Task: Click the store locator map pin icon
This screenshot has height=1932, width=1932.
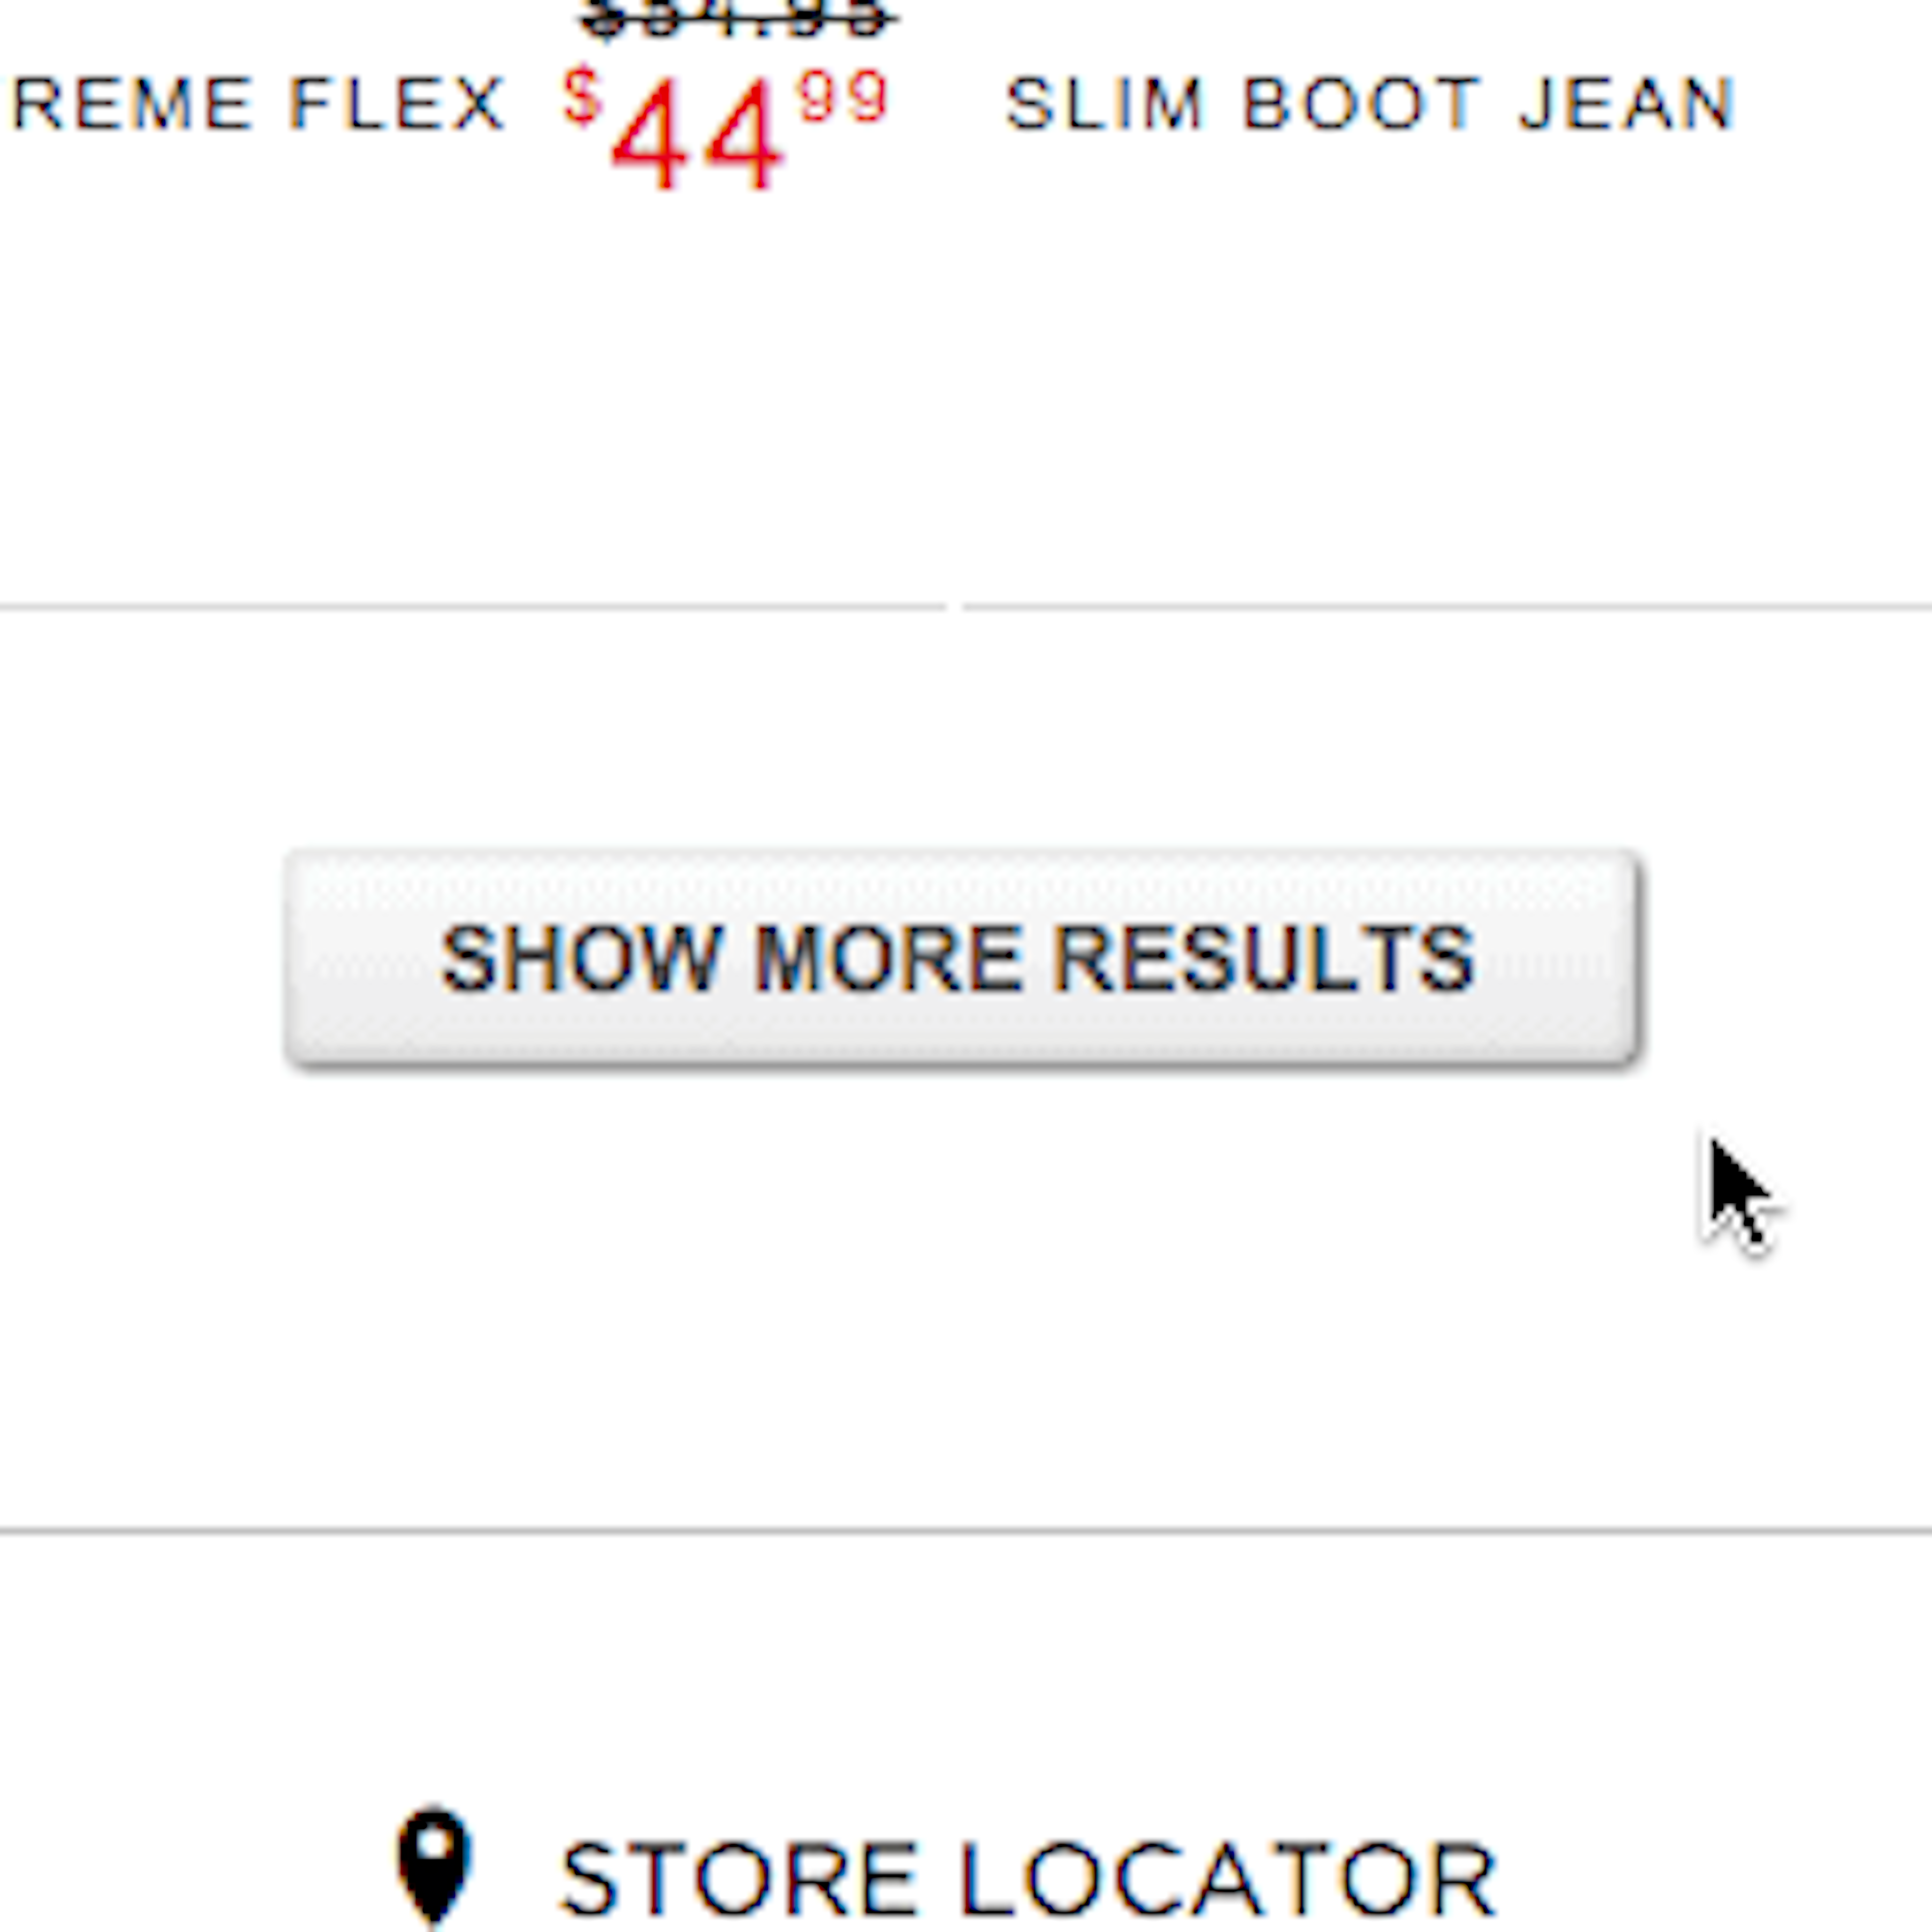Action: (x=433, y=1866)
